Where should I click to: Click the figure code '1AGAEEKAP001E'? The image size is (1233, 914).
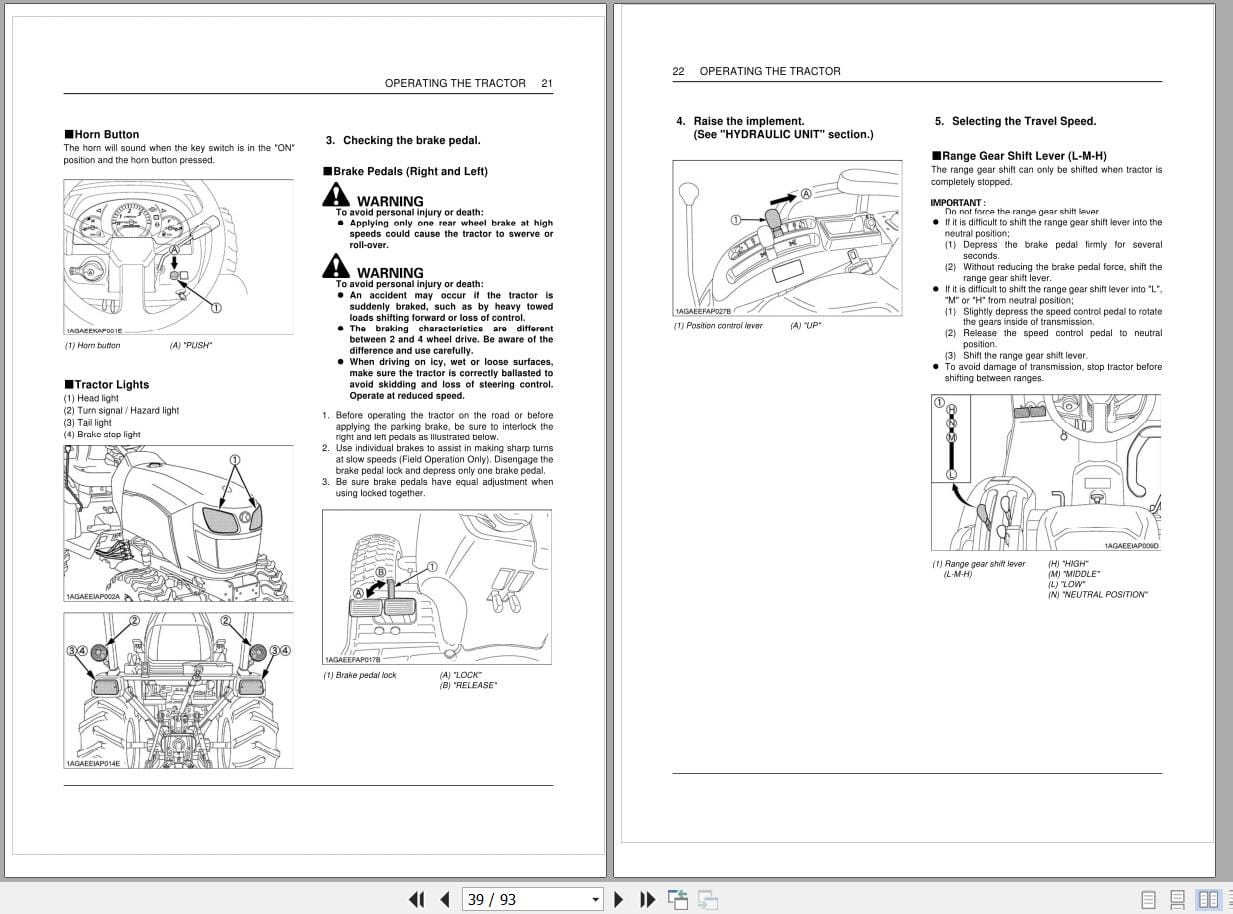click(x=93, y=331)
